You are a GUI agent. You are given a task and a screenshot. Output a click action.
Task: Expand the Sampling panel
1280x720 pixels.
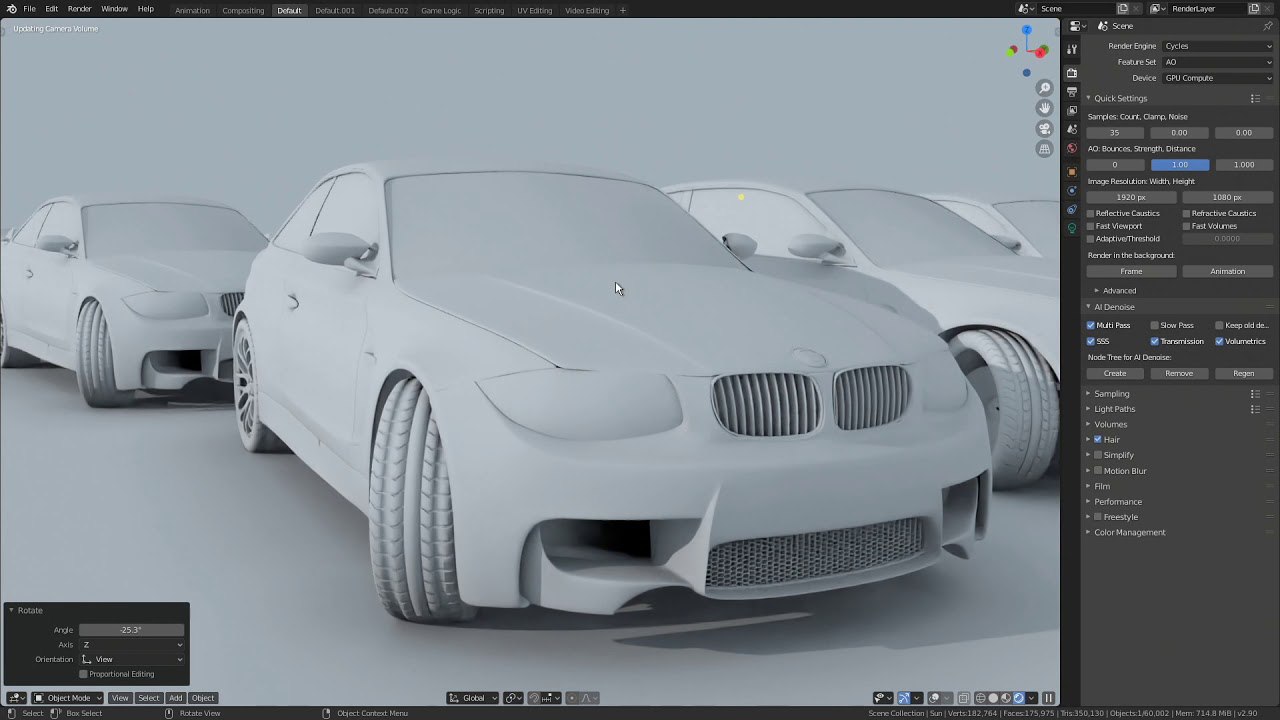(x=1111, y=394)
